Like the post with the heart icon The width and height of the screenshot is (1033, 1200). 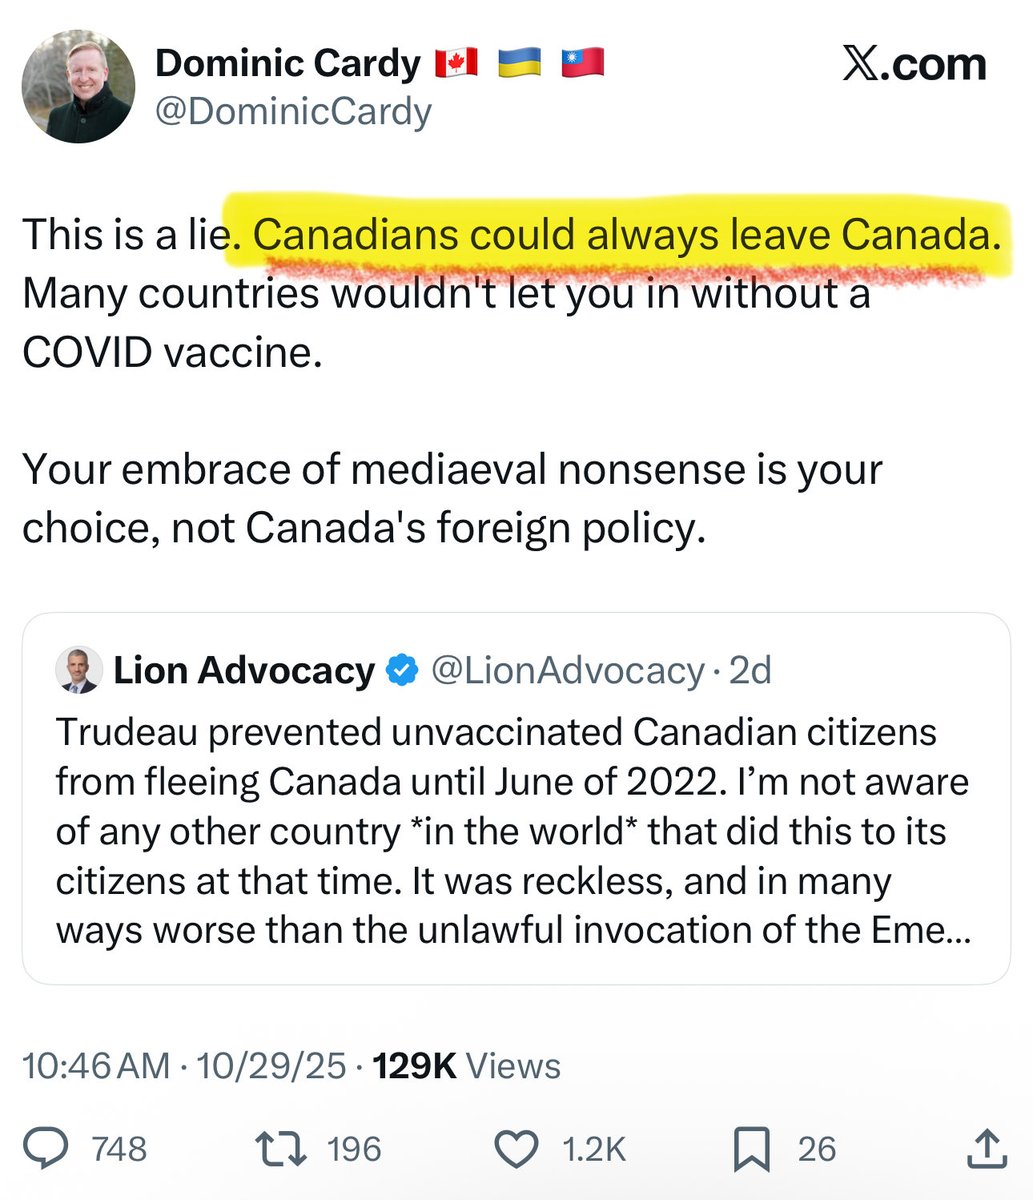[518, 1148]
